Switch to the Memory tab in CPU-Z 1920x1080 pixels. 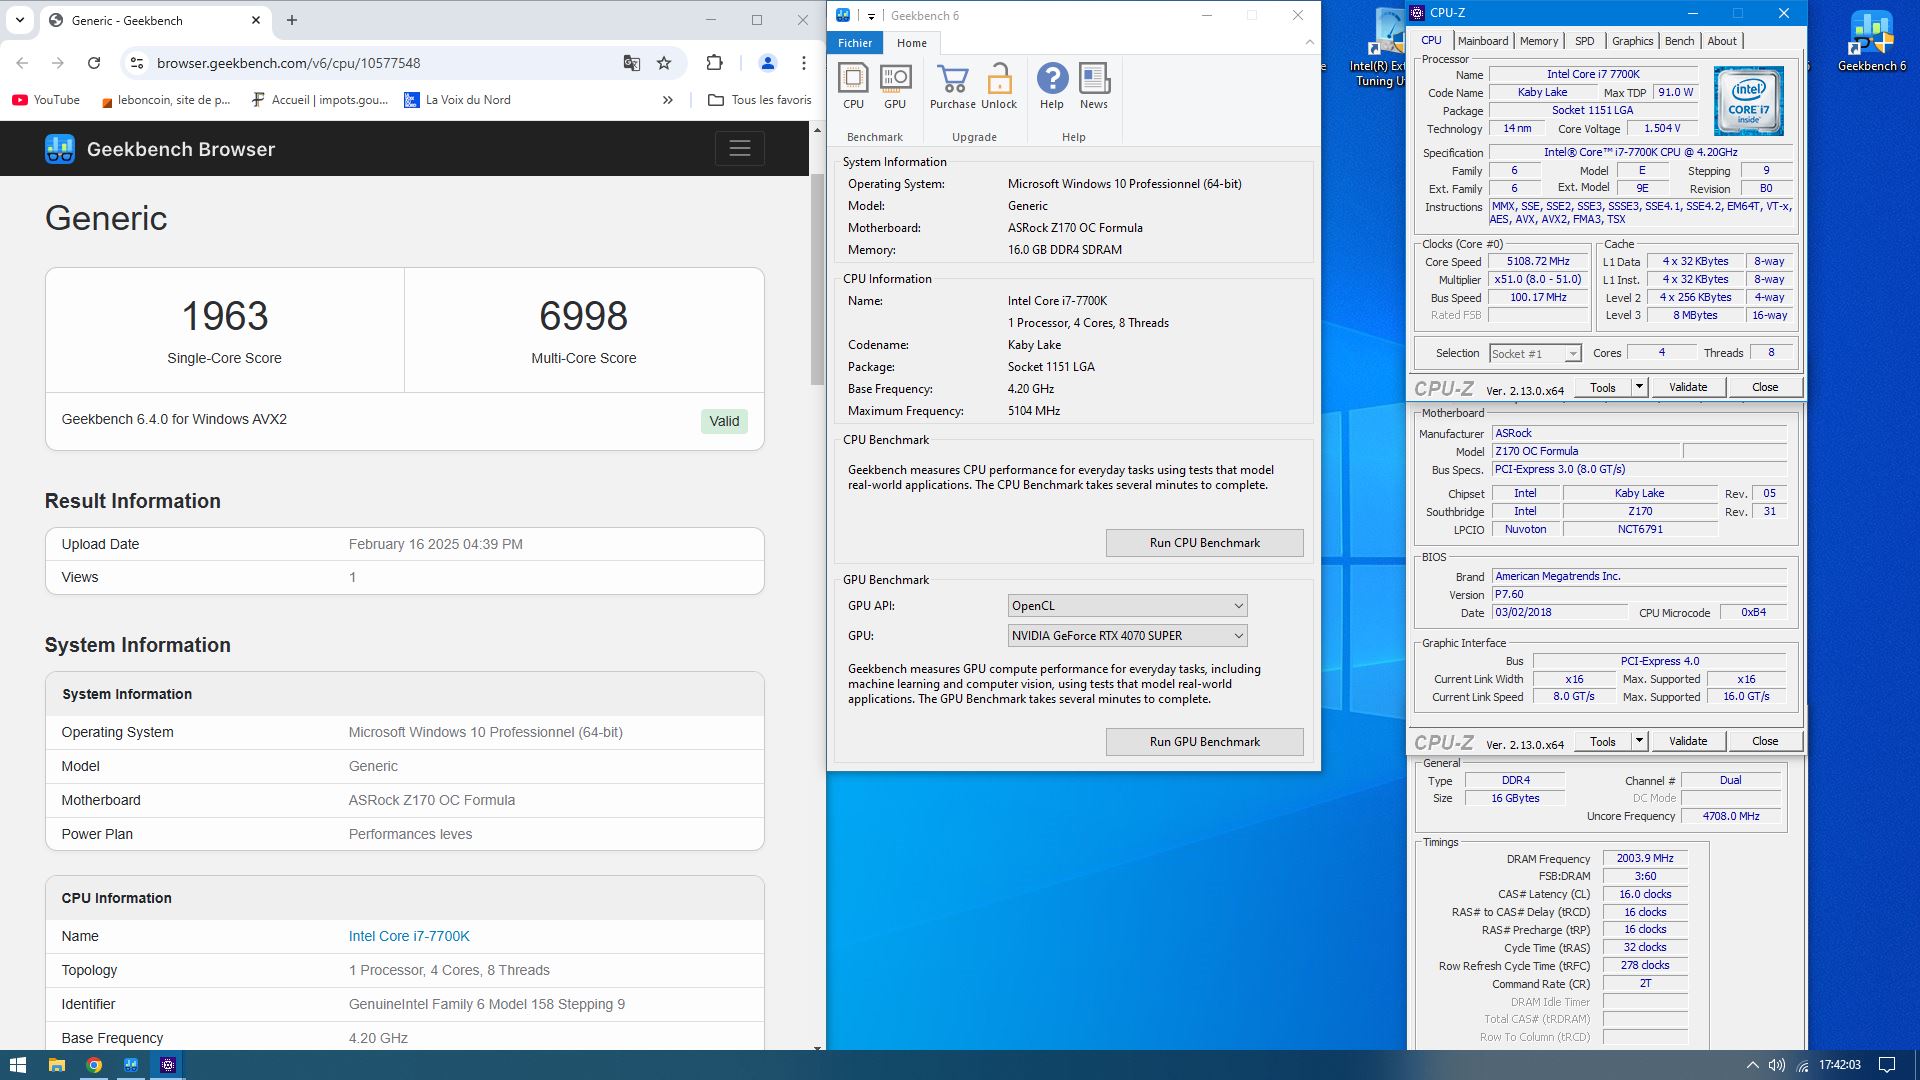pos(1539,41)
